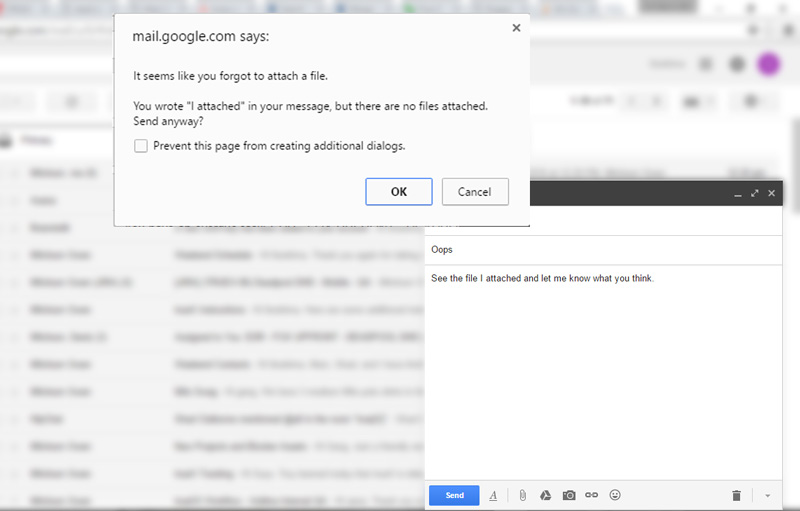Tick the Prevent additional dialogs checkbox
This screenshot has height=511, width=800.
pos(141,146)
